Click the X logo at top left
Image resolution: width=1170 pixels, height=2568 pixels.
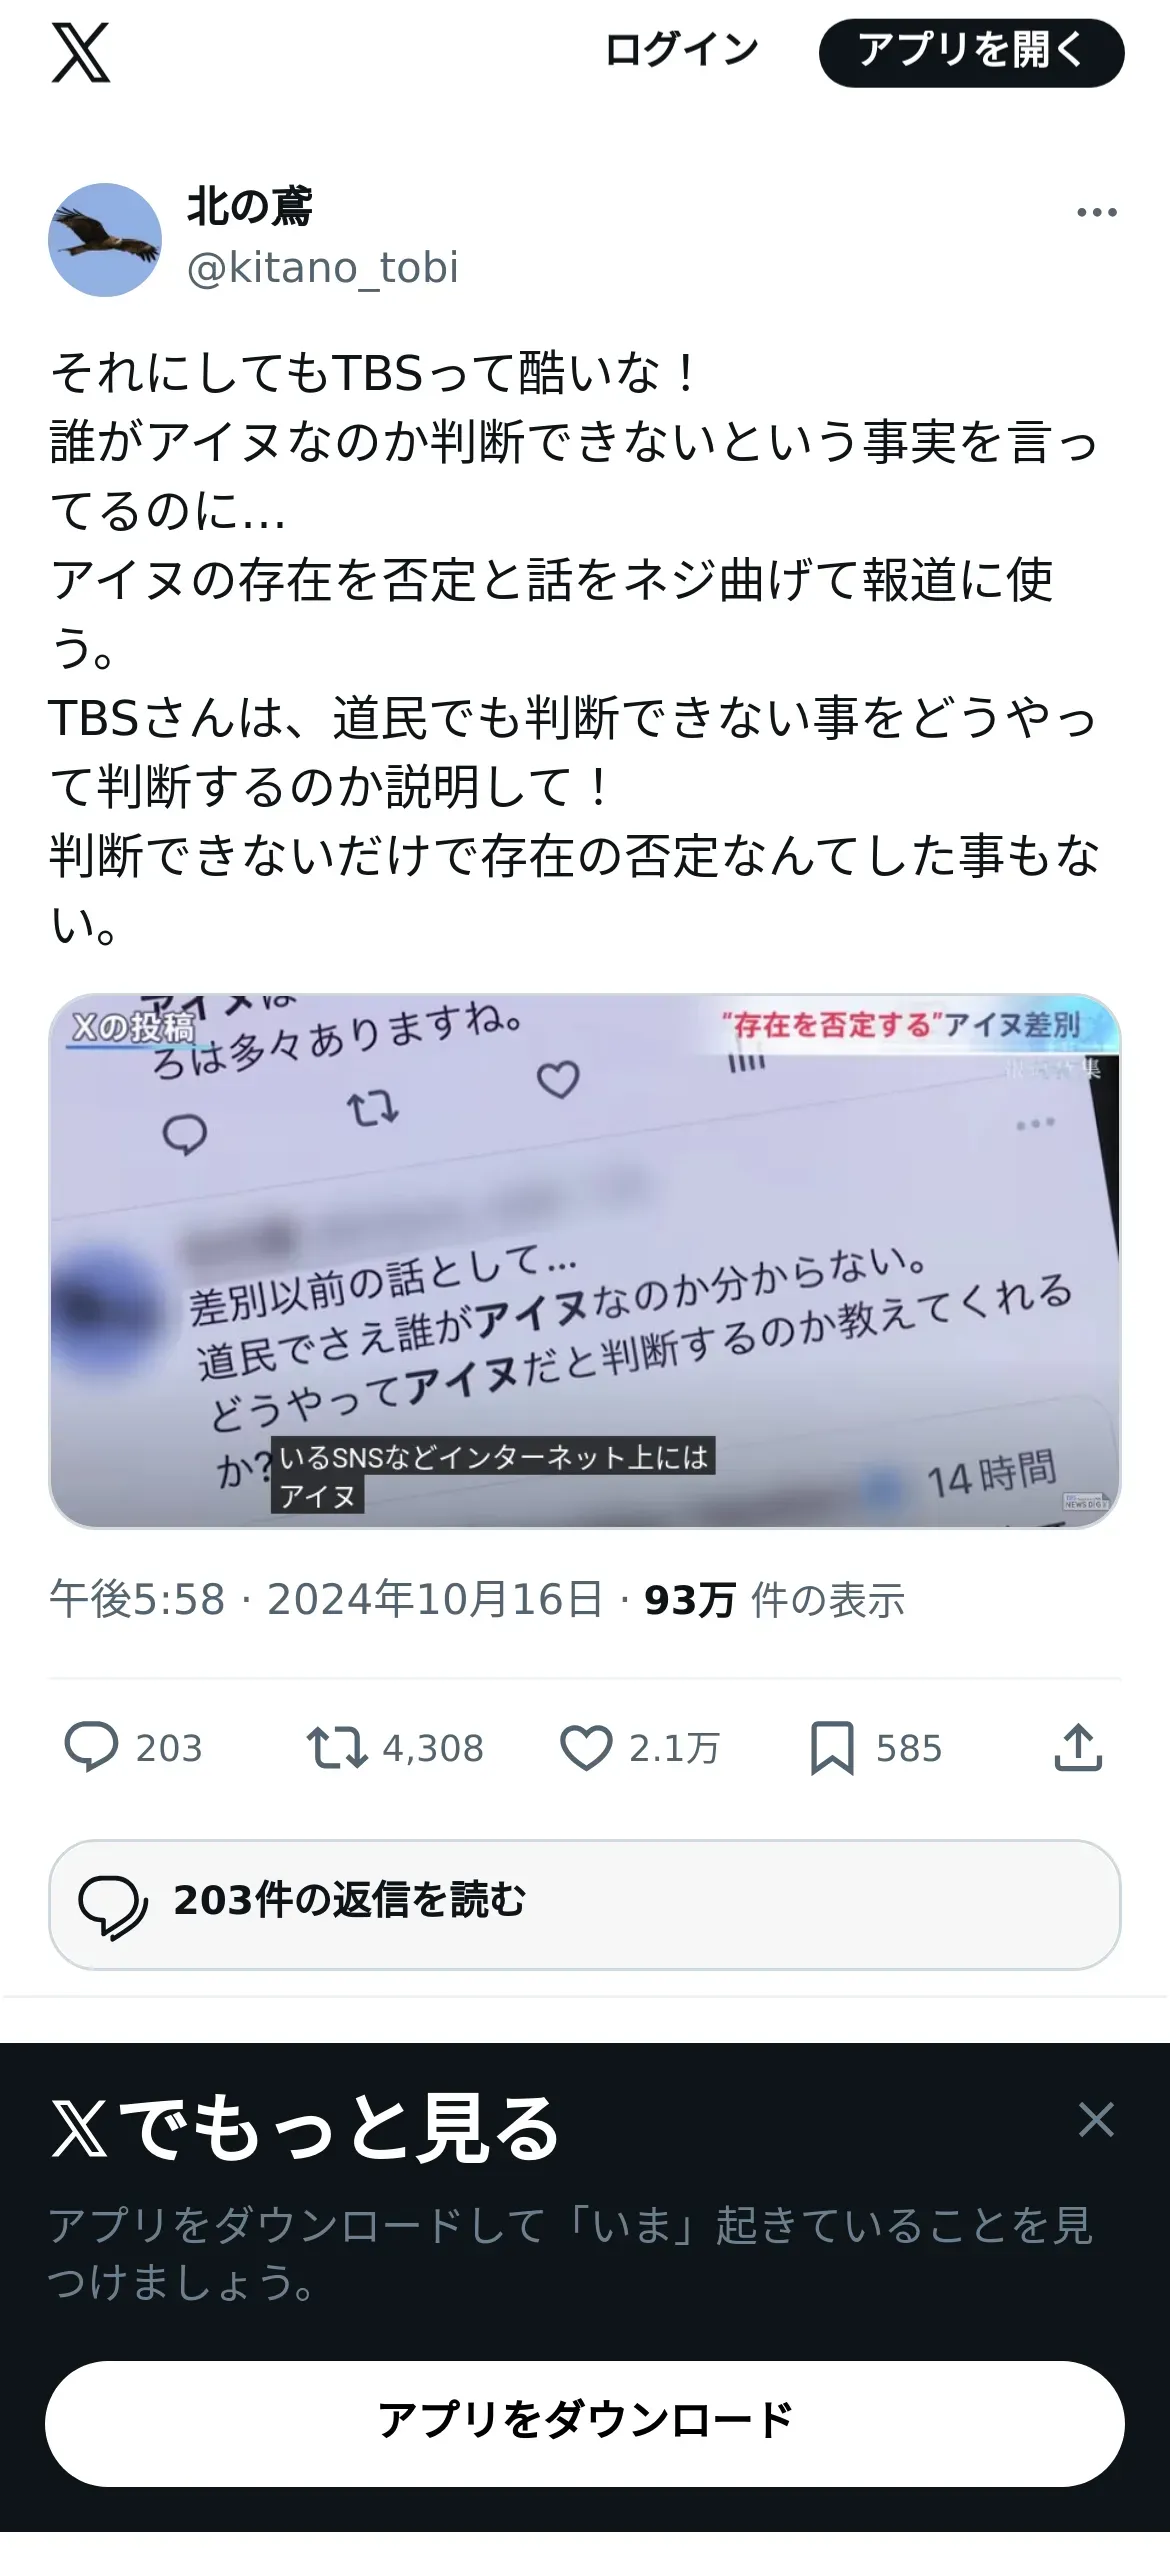click(x=81, y=53)
